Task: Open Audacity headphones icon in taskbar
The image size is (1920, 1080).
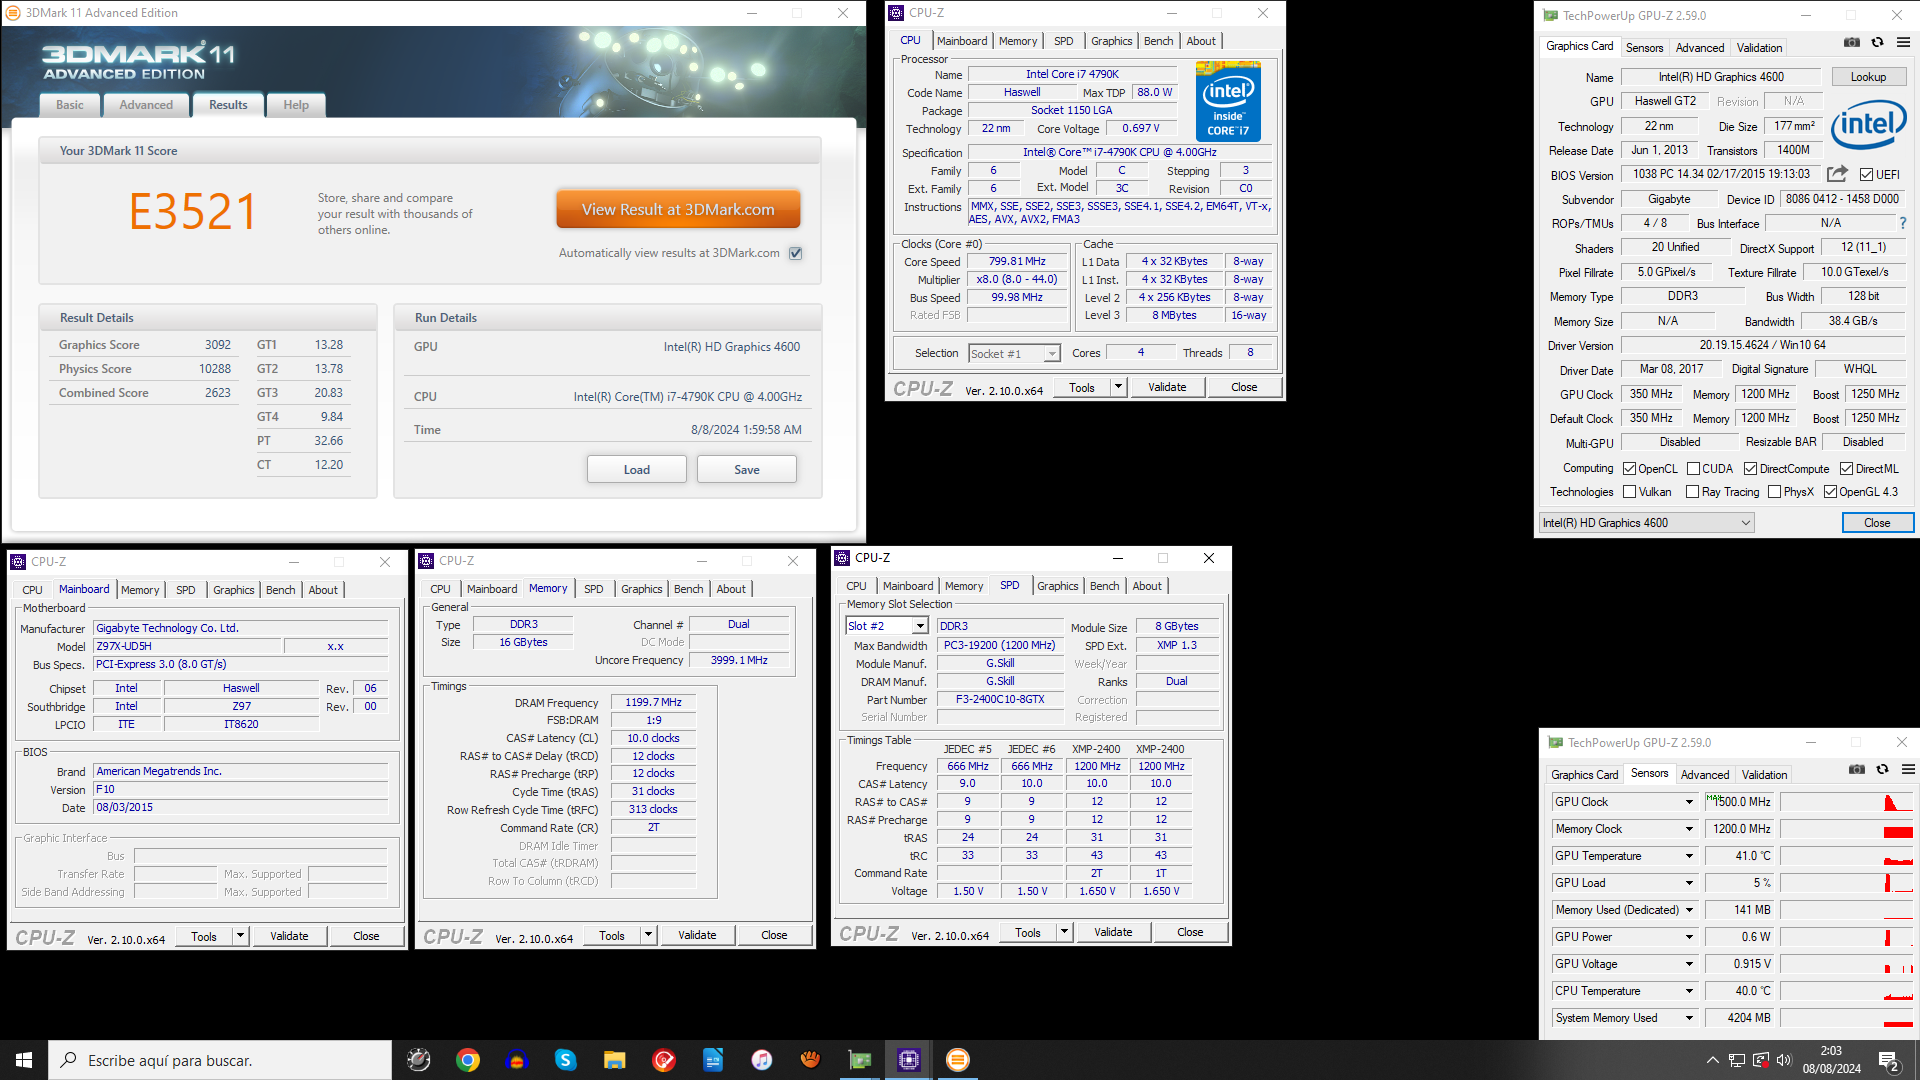Action: 517,1060
